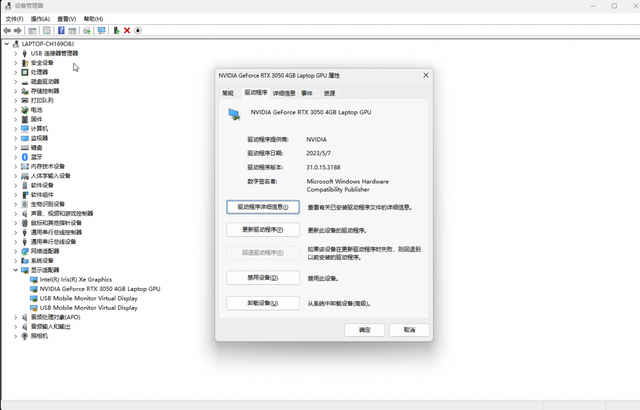
Task: Click the Bluetooth icon beside 蓝牙
Action: coord(25,157)
